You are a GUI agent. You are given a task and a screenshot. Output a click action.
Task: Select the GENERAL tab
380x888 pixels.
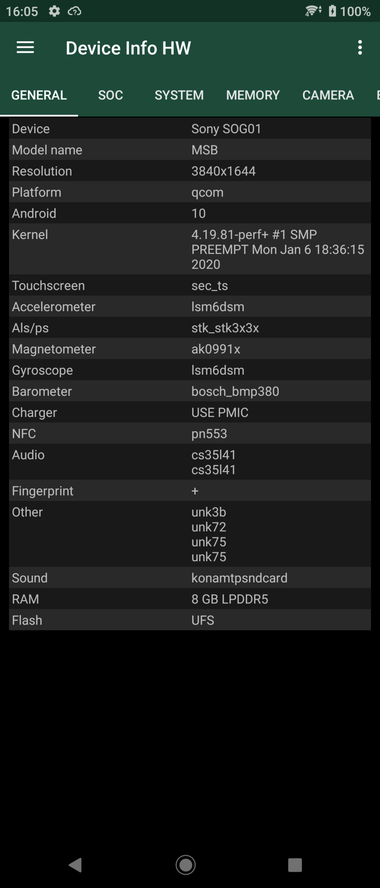click(39, 95)
